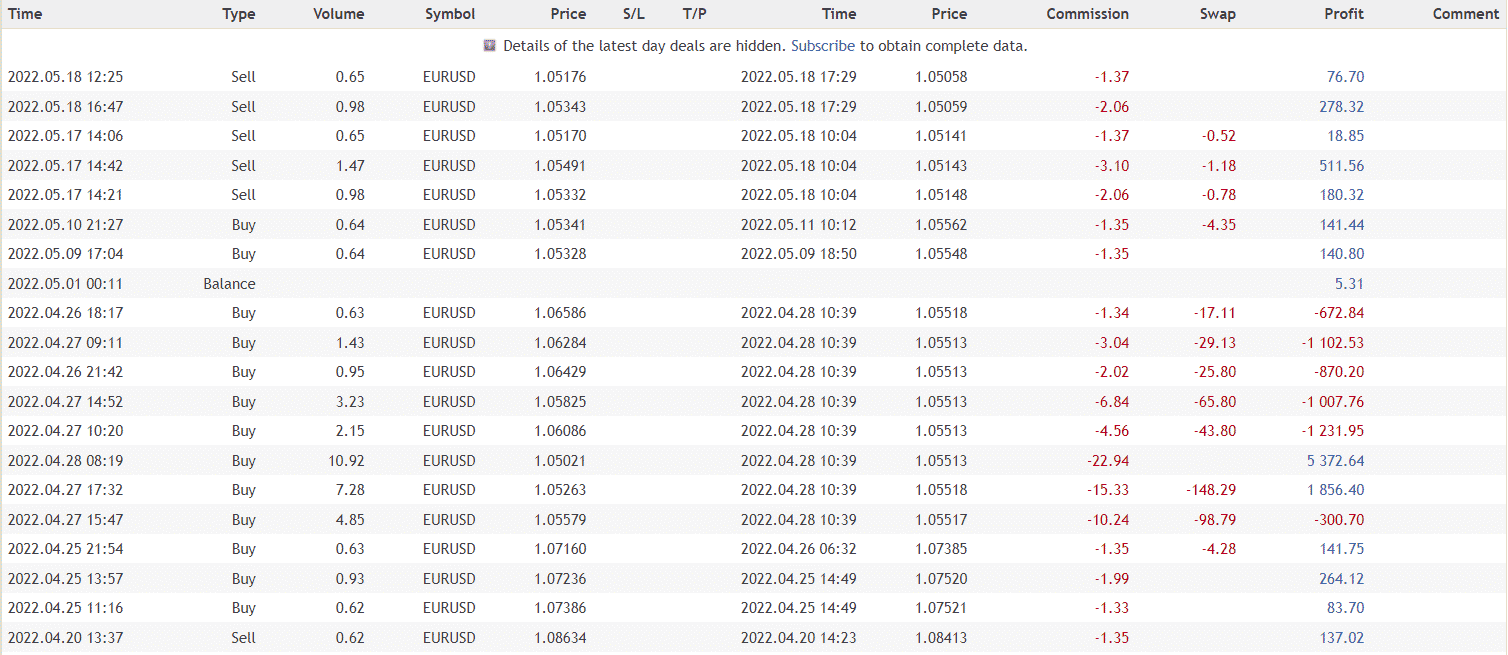The image size is (1508, 655).
Task: Click the Commission column header
Action: pyautogui.click(x=1088, y=14)
